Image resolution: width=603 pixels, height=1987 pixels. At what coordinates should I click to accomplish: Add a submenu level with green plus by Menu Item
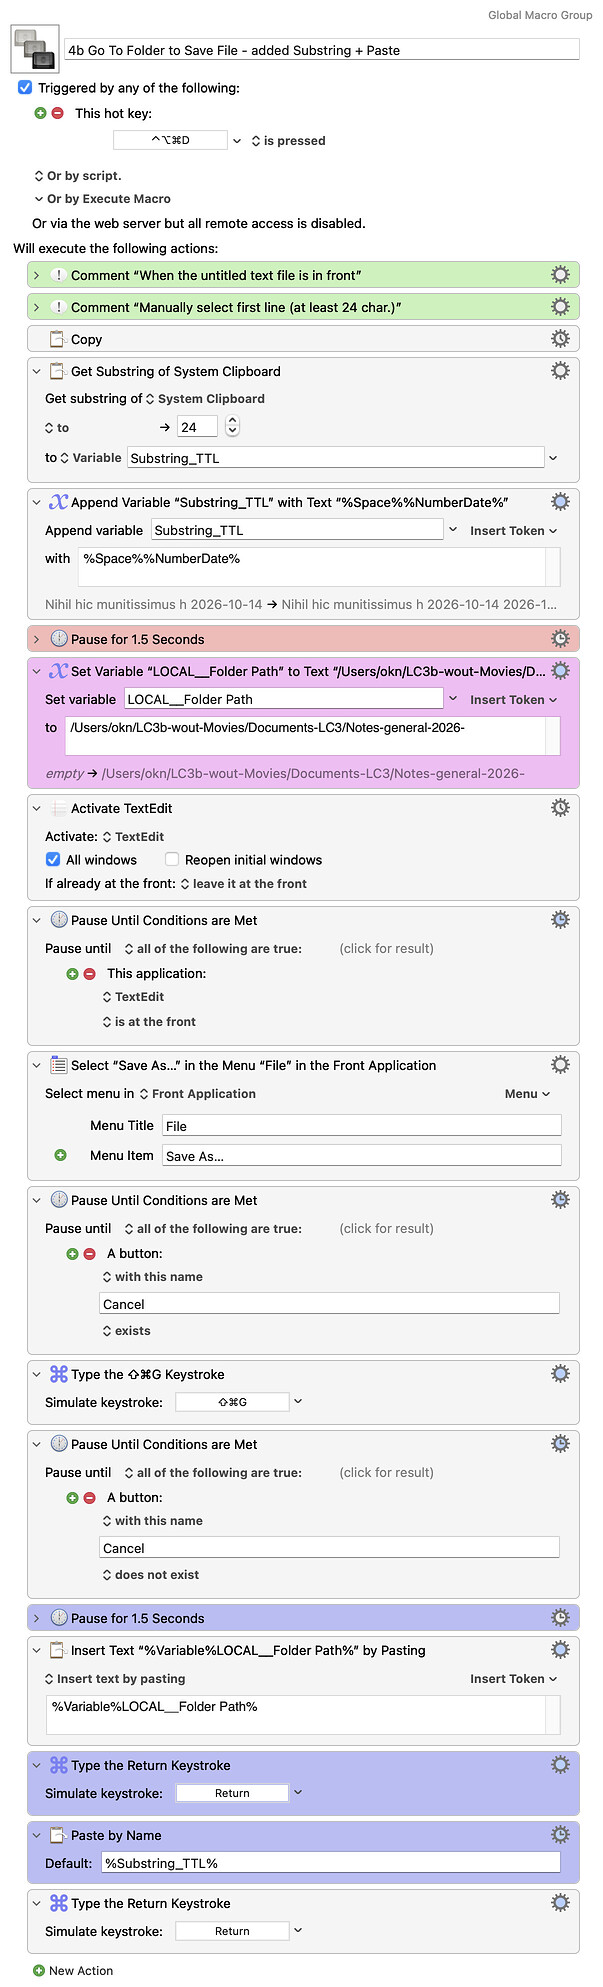[x=60, y=1155]
